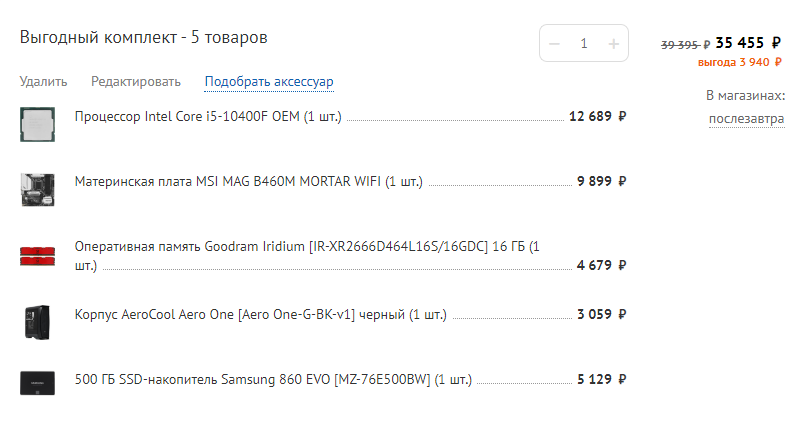Open Корпус AeroCool Aero One title
Screen dimensions: 802x428
(x=260, y=314)
